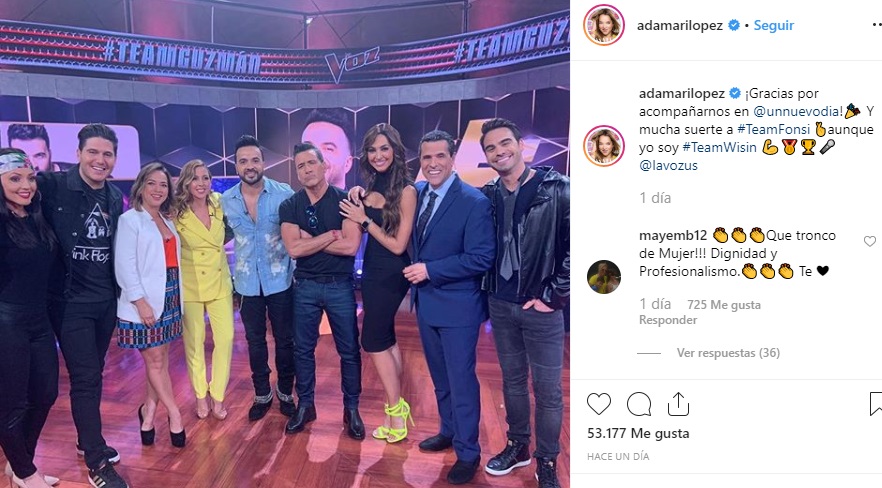Open comments via speech bubble icon

tap(639, 404)
